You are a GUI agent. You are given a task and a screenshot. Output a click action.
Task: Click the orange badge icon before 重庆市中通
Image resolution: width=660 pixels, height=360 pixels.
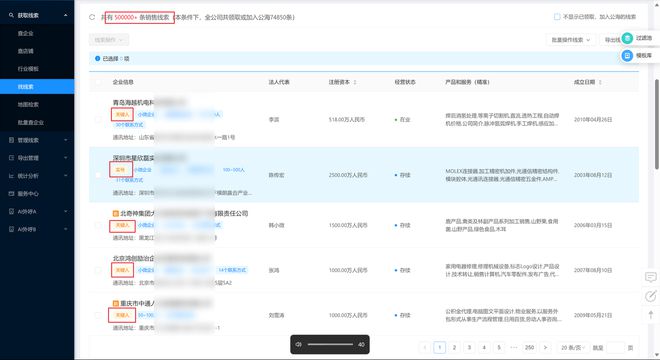[x=116, y=303]
